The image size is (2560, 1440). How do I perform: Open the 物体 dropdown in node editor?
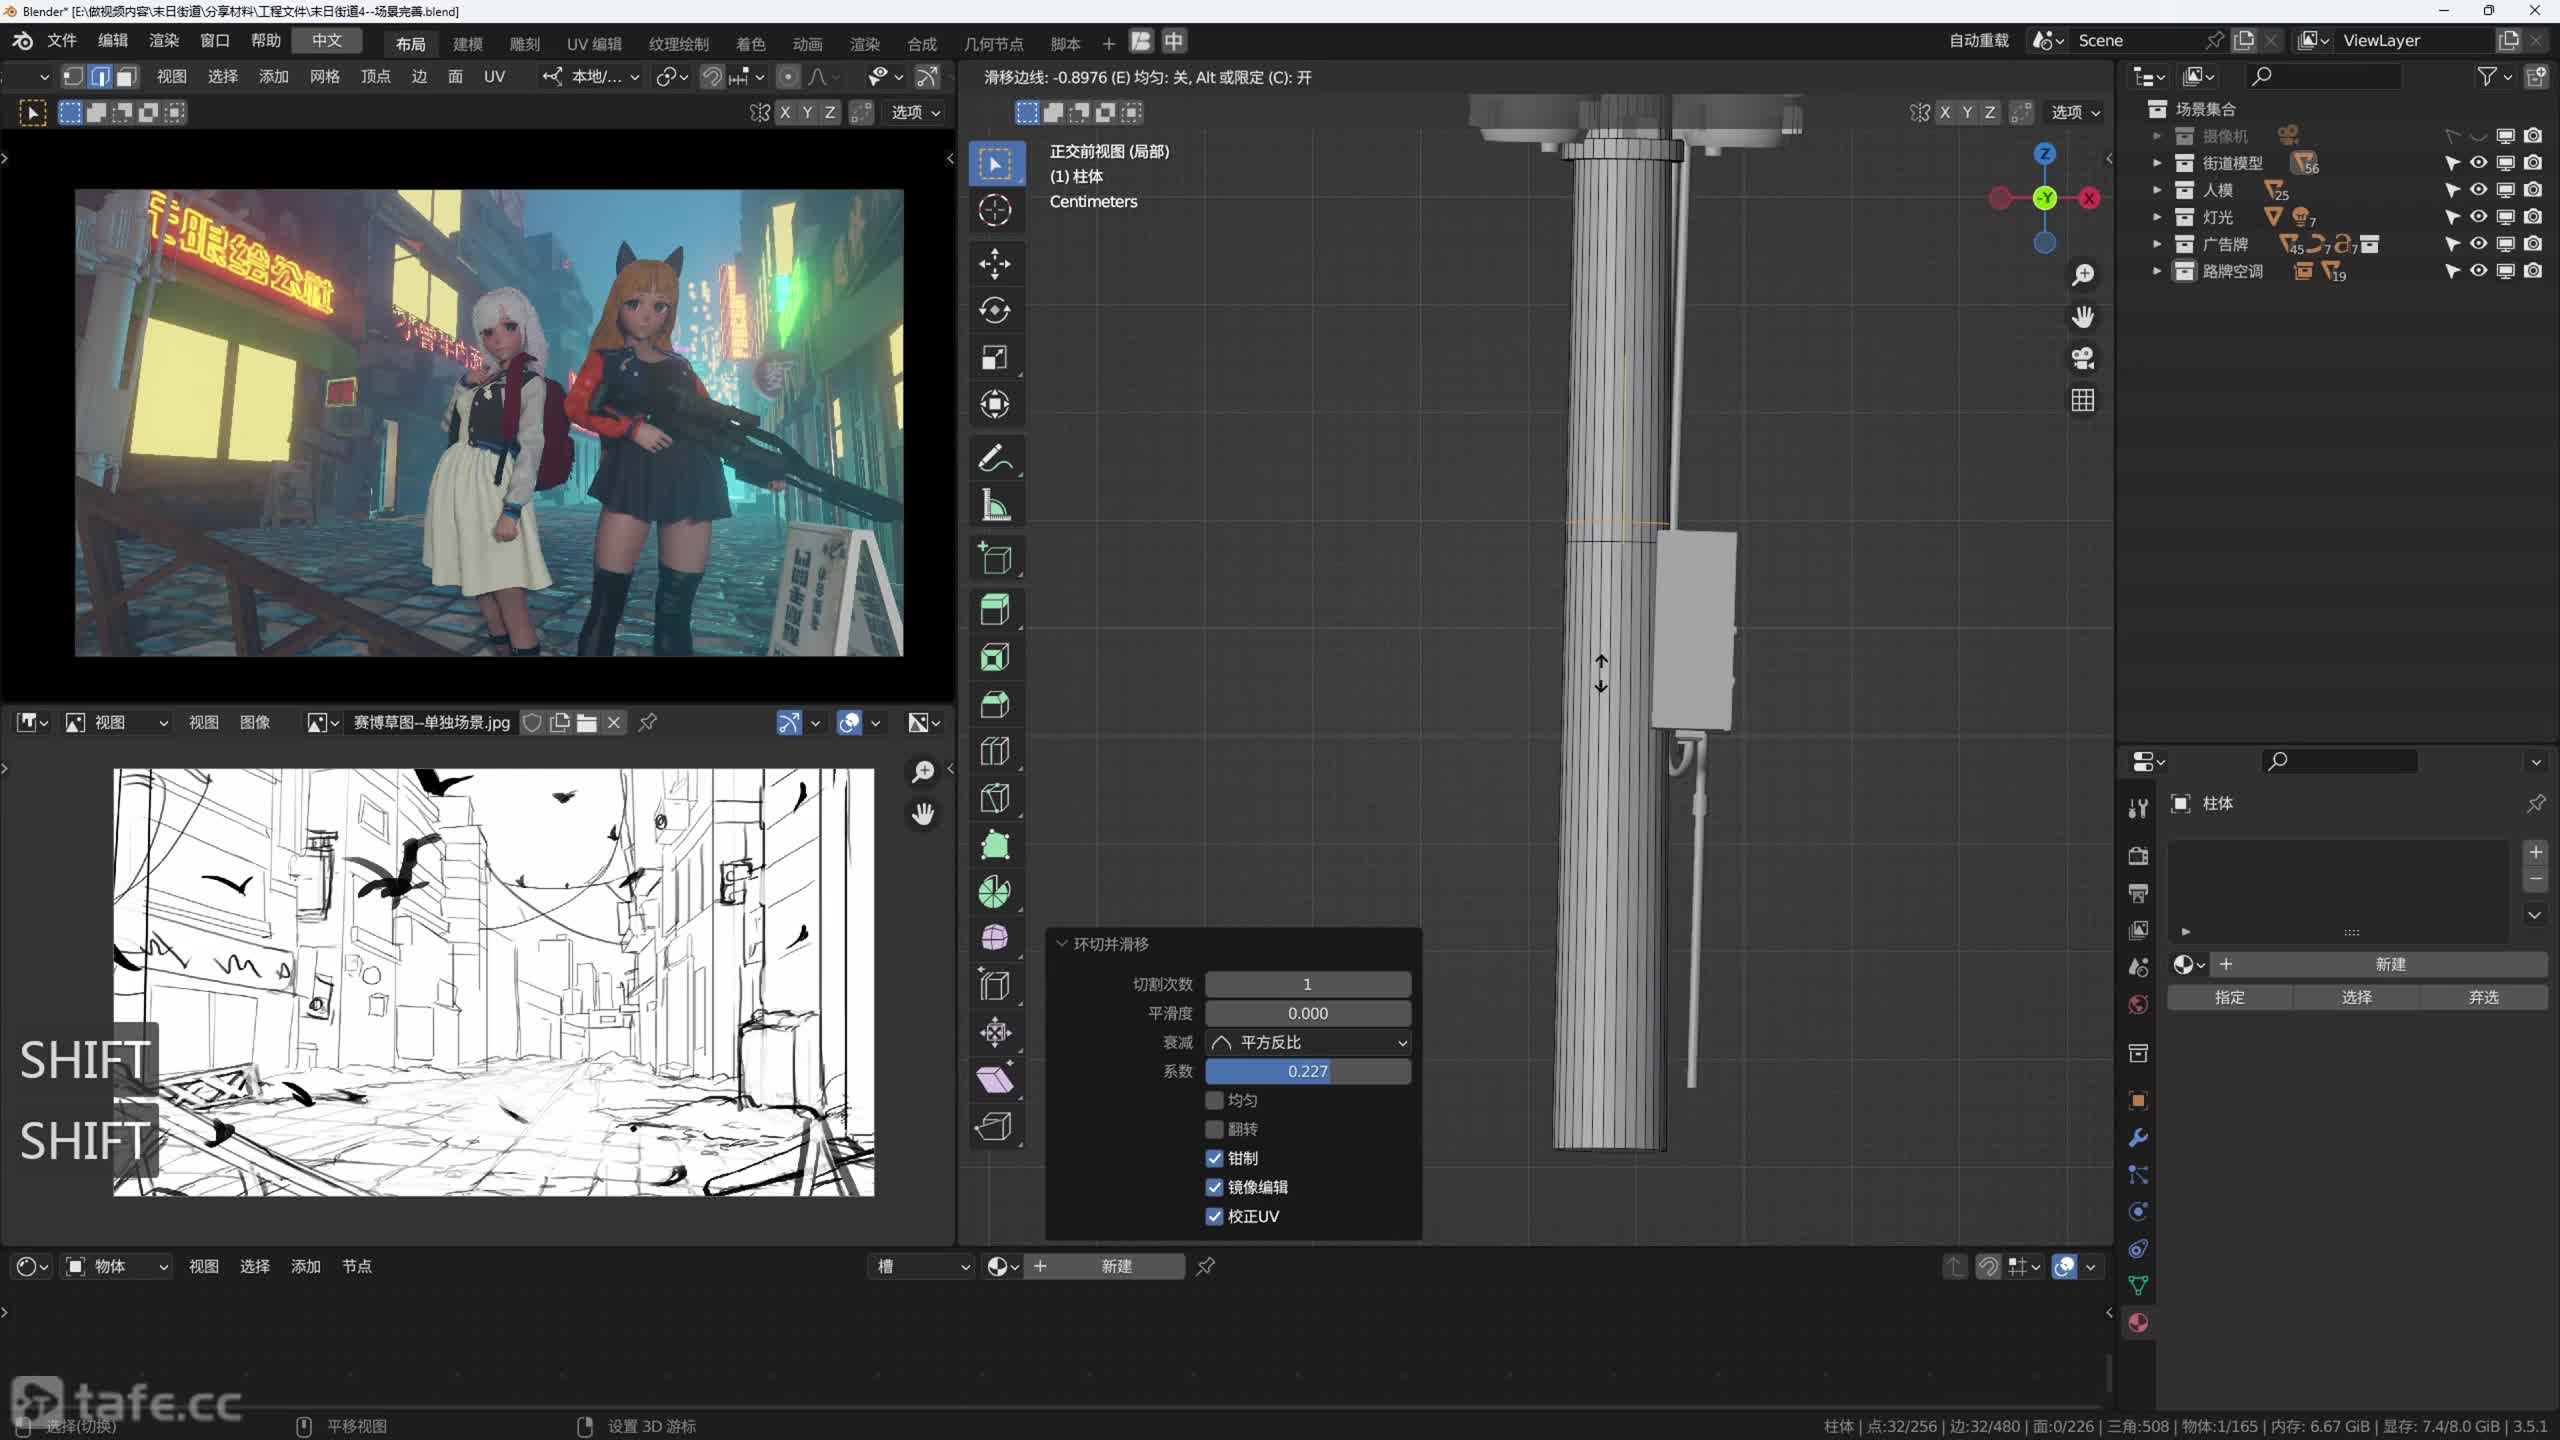coord(116,1267)
